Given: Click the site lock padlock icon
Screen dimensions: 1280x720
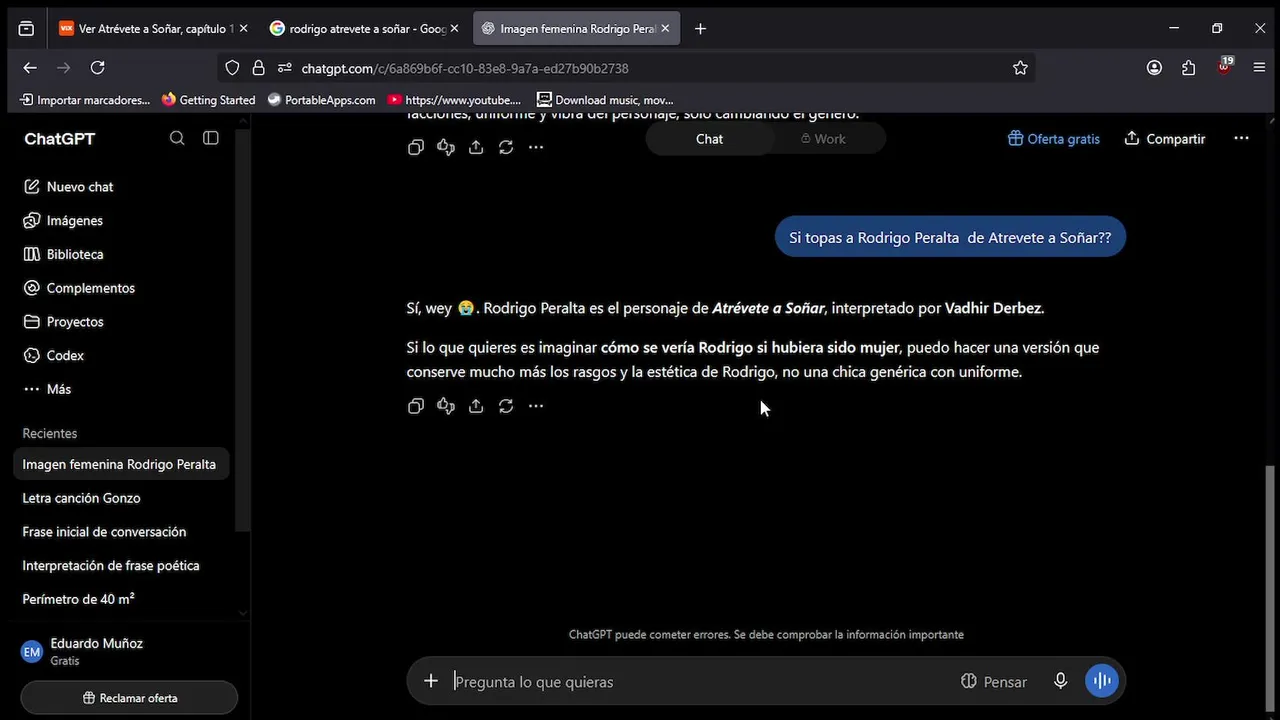Looking at the screenshot, I should pos(259,68).
